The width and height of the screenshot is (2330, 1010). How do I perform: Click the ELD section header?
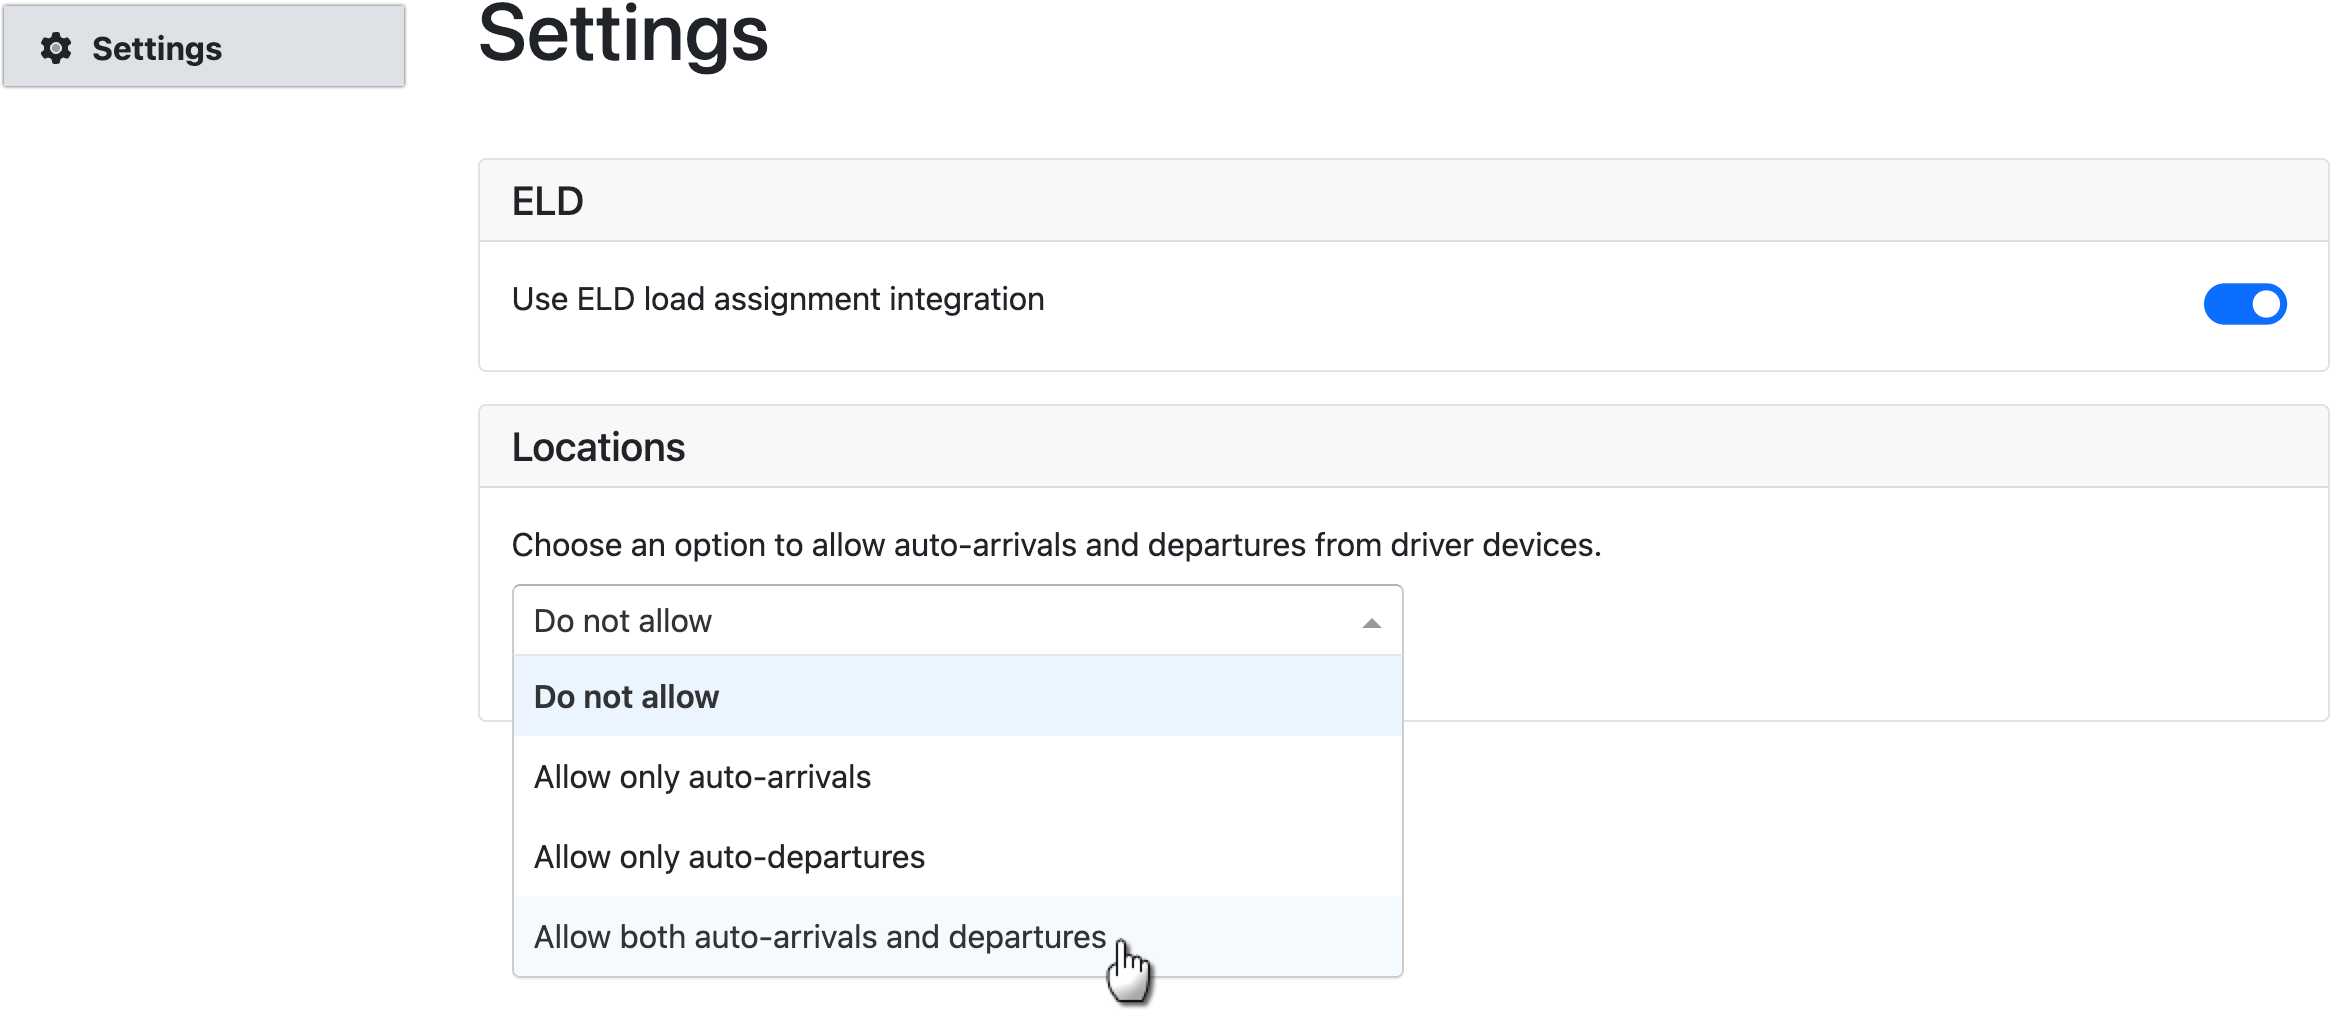[x=548, y=199]
